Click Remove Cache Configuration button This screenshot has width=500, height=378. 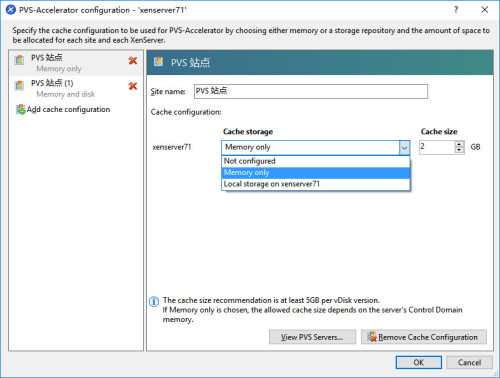pyautogui.click(x=424, y=337)
